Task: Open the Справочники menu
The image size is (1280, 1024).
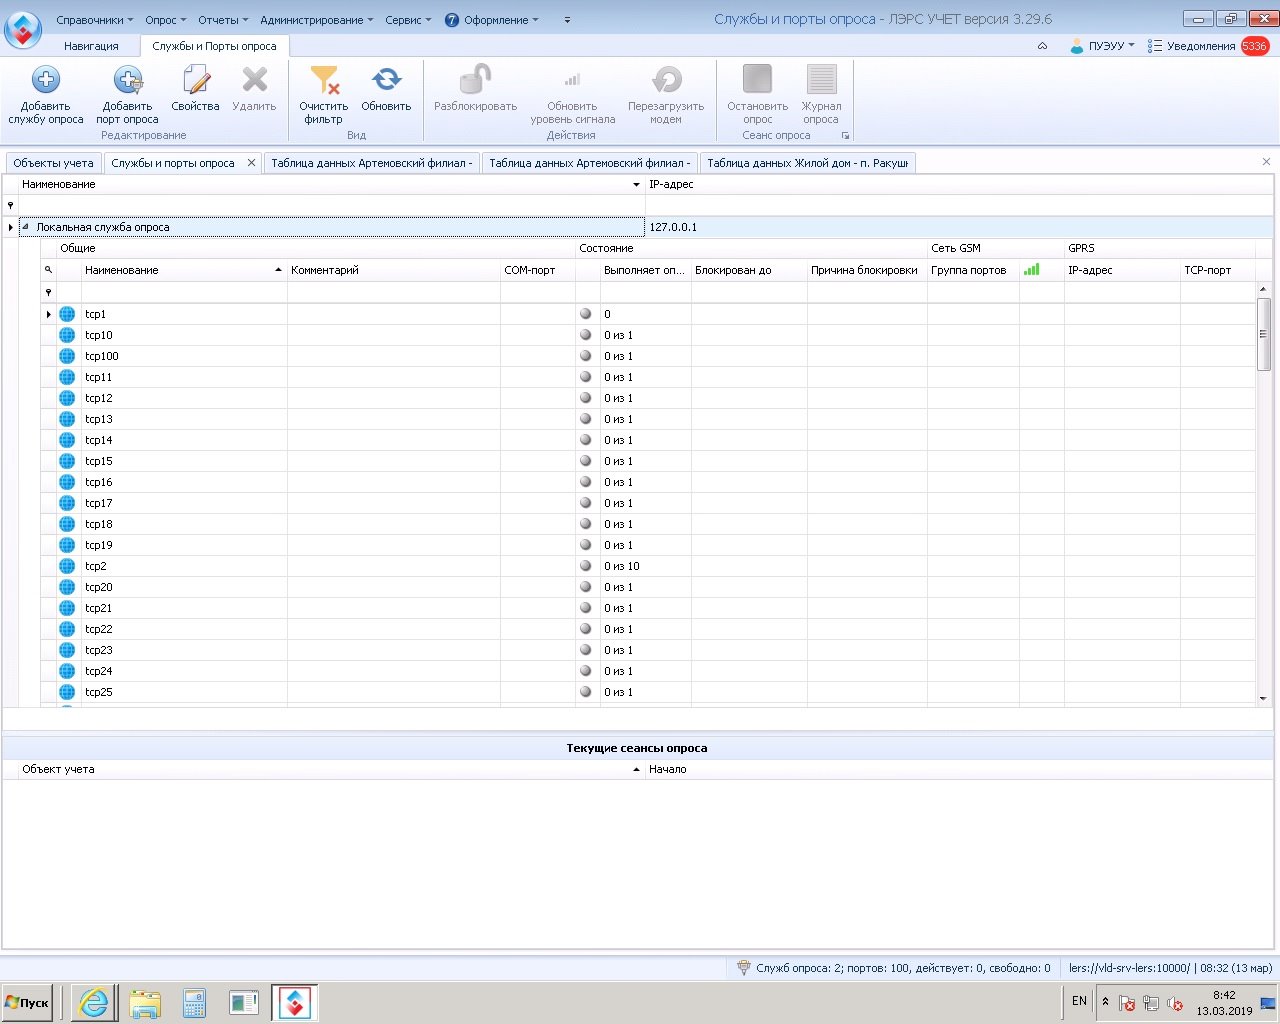Action: [x=95, y=20]
